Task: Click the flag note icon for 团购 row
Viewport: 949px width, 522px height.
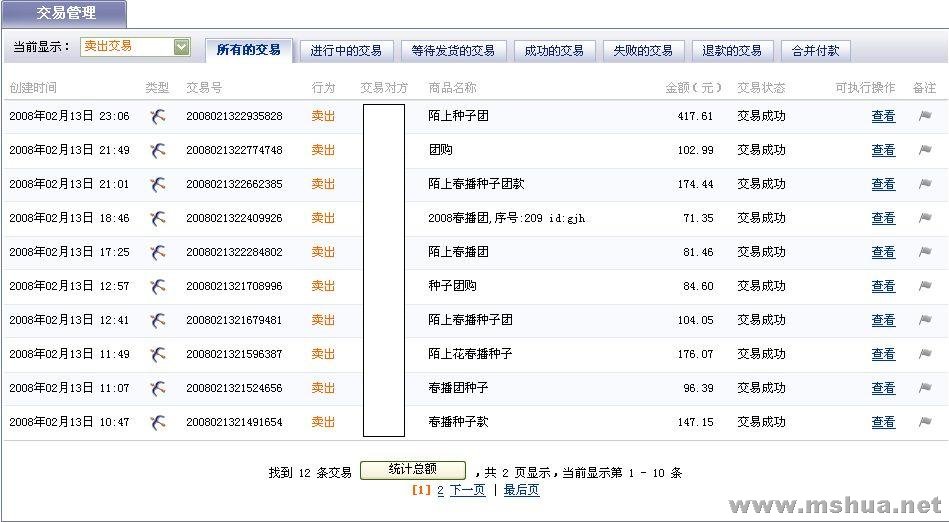Action: coord(925,150)
